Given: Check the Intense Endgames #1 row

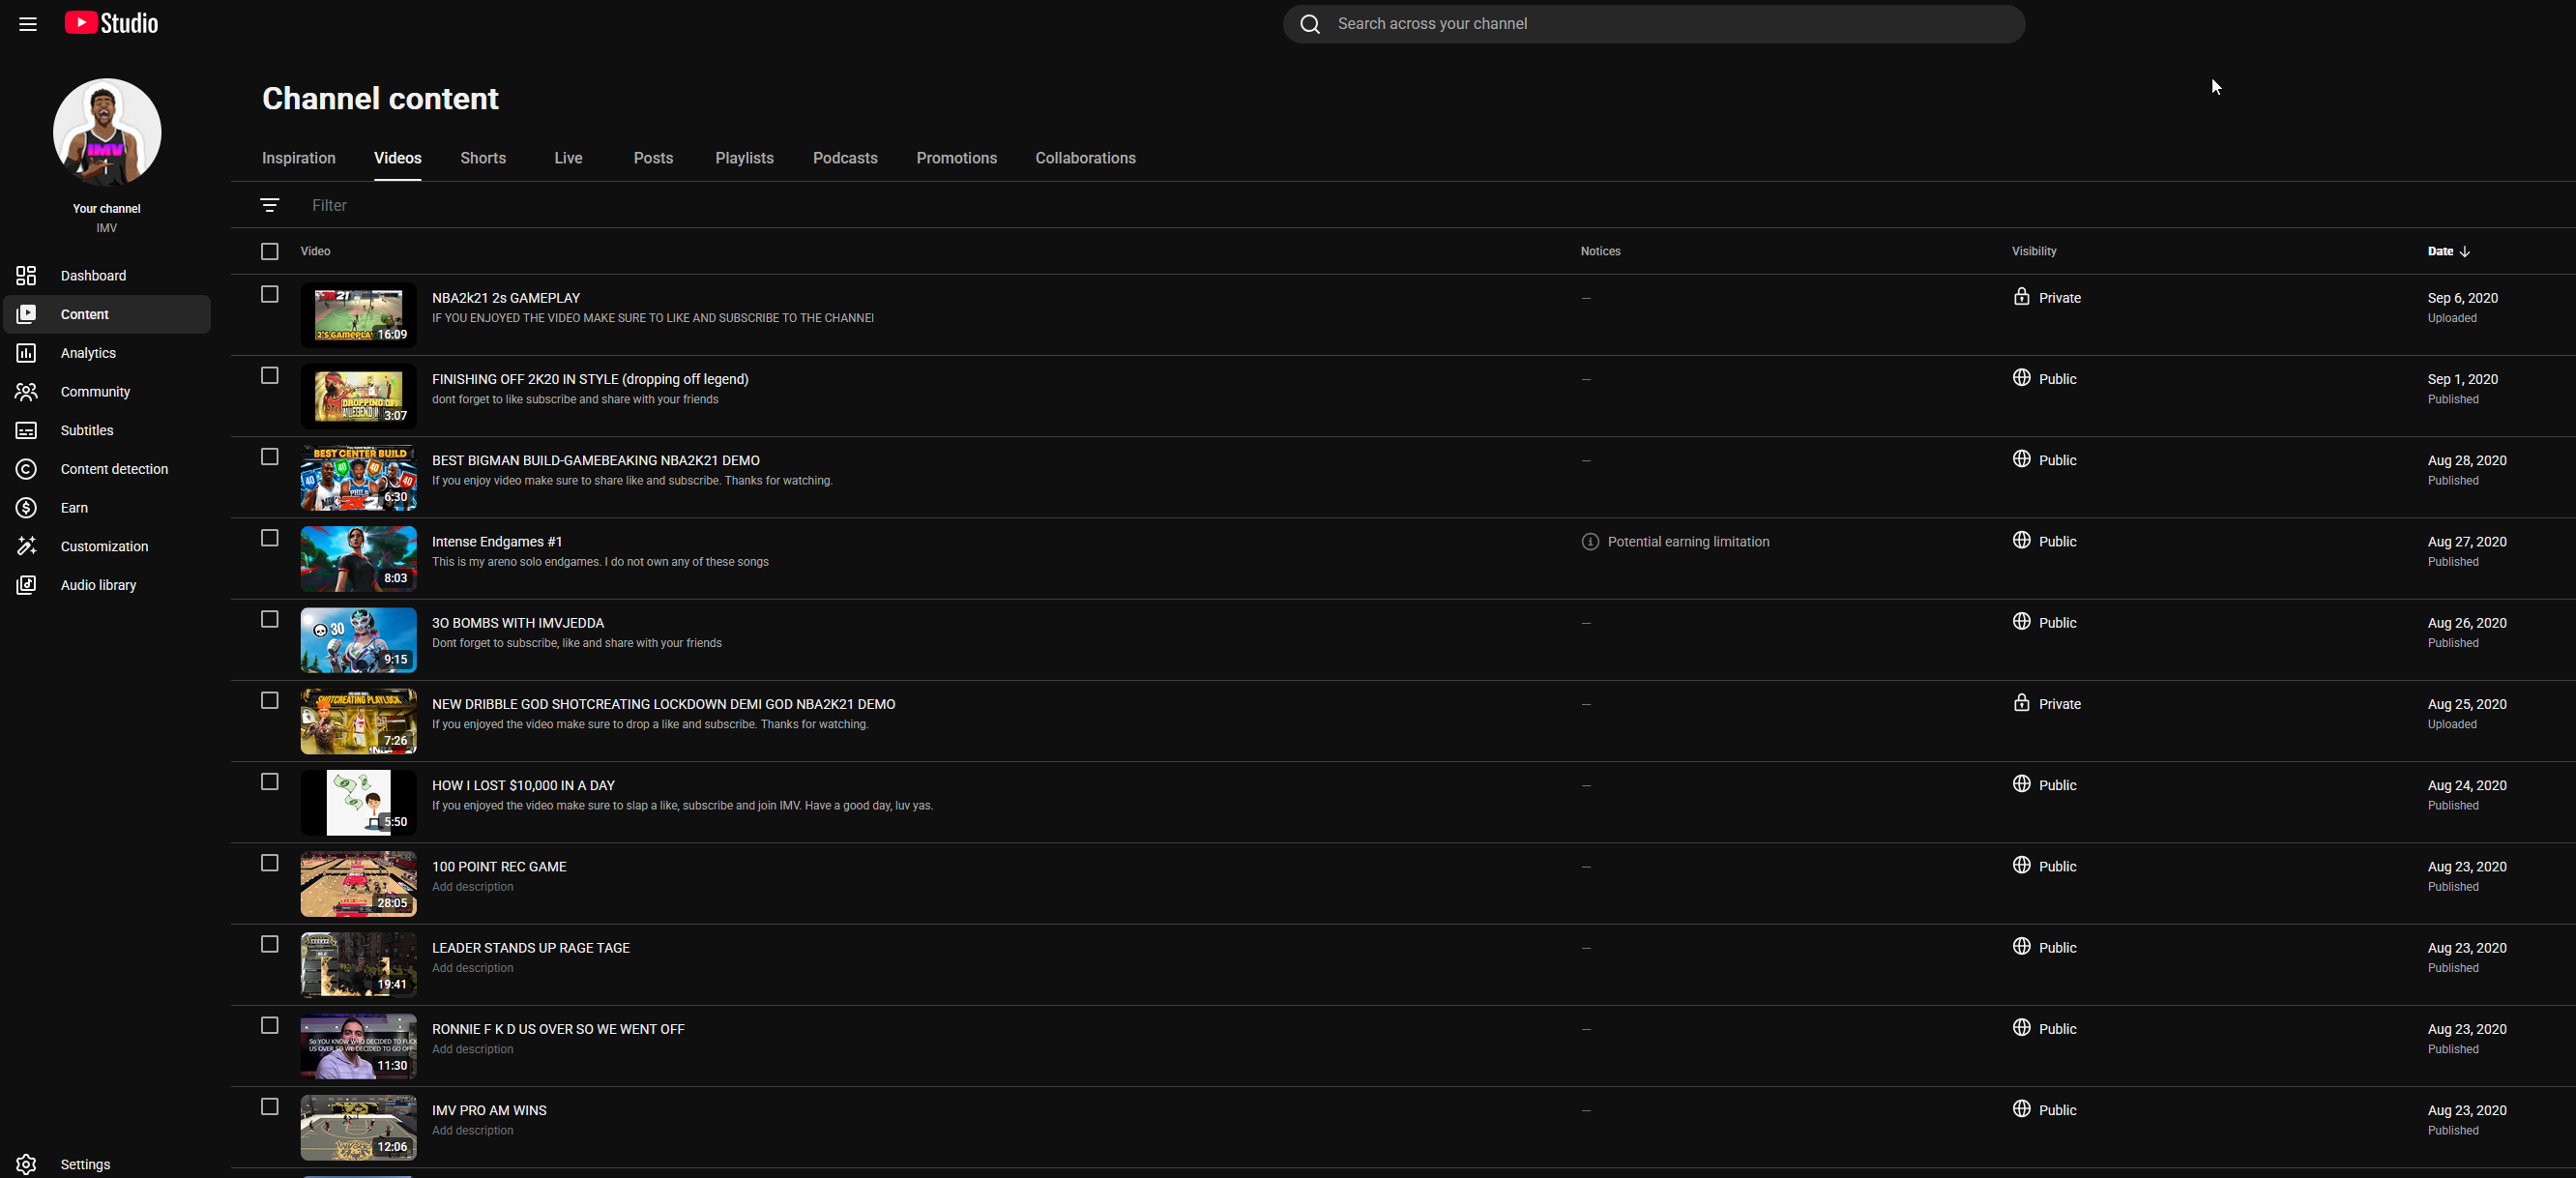Looking at the screenshot, I should coord(270,538).
